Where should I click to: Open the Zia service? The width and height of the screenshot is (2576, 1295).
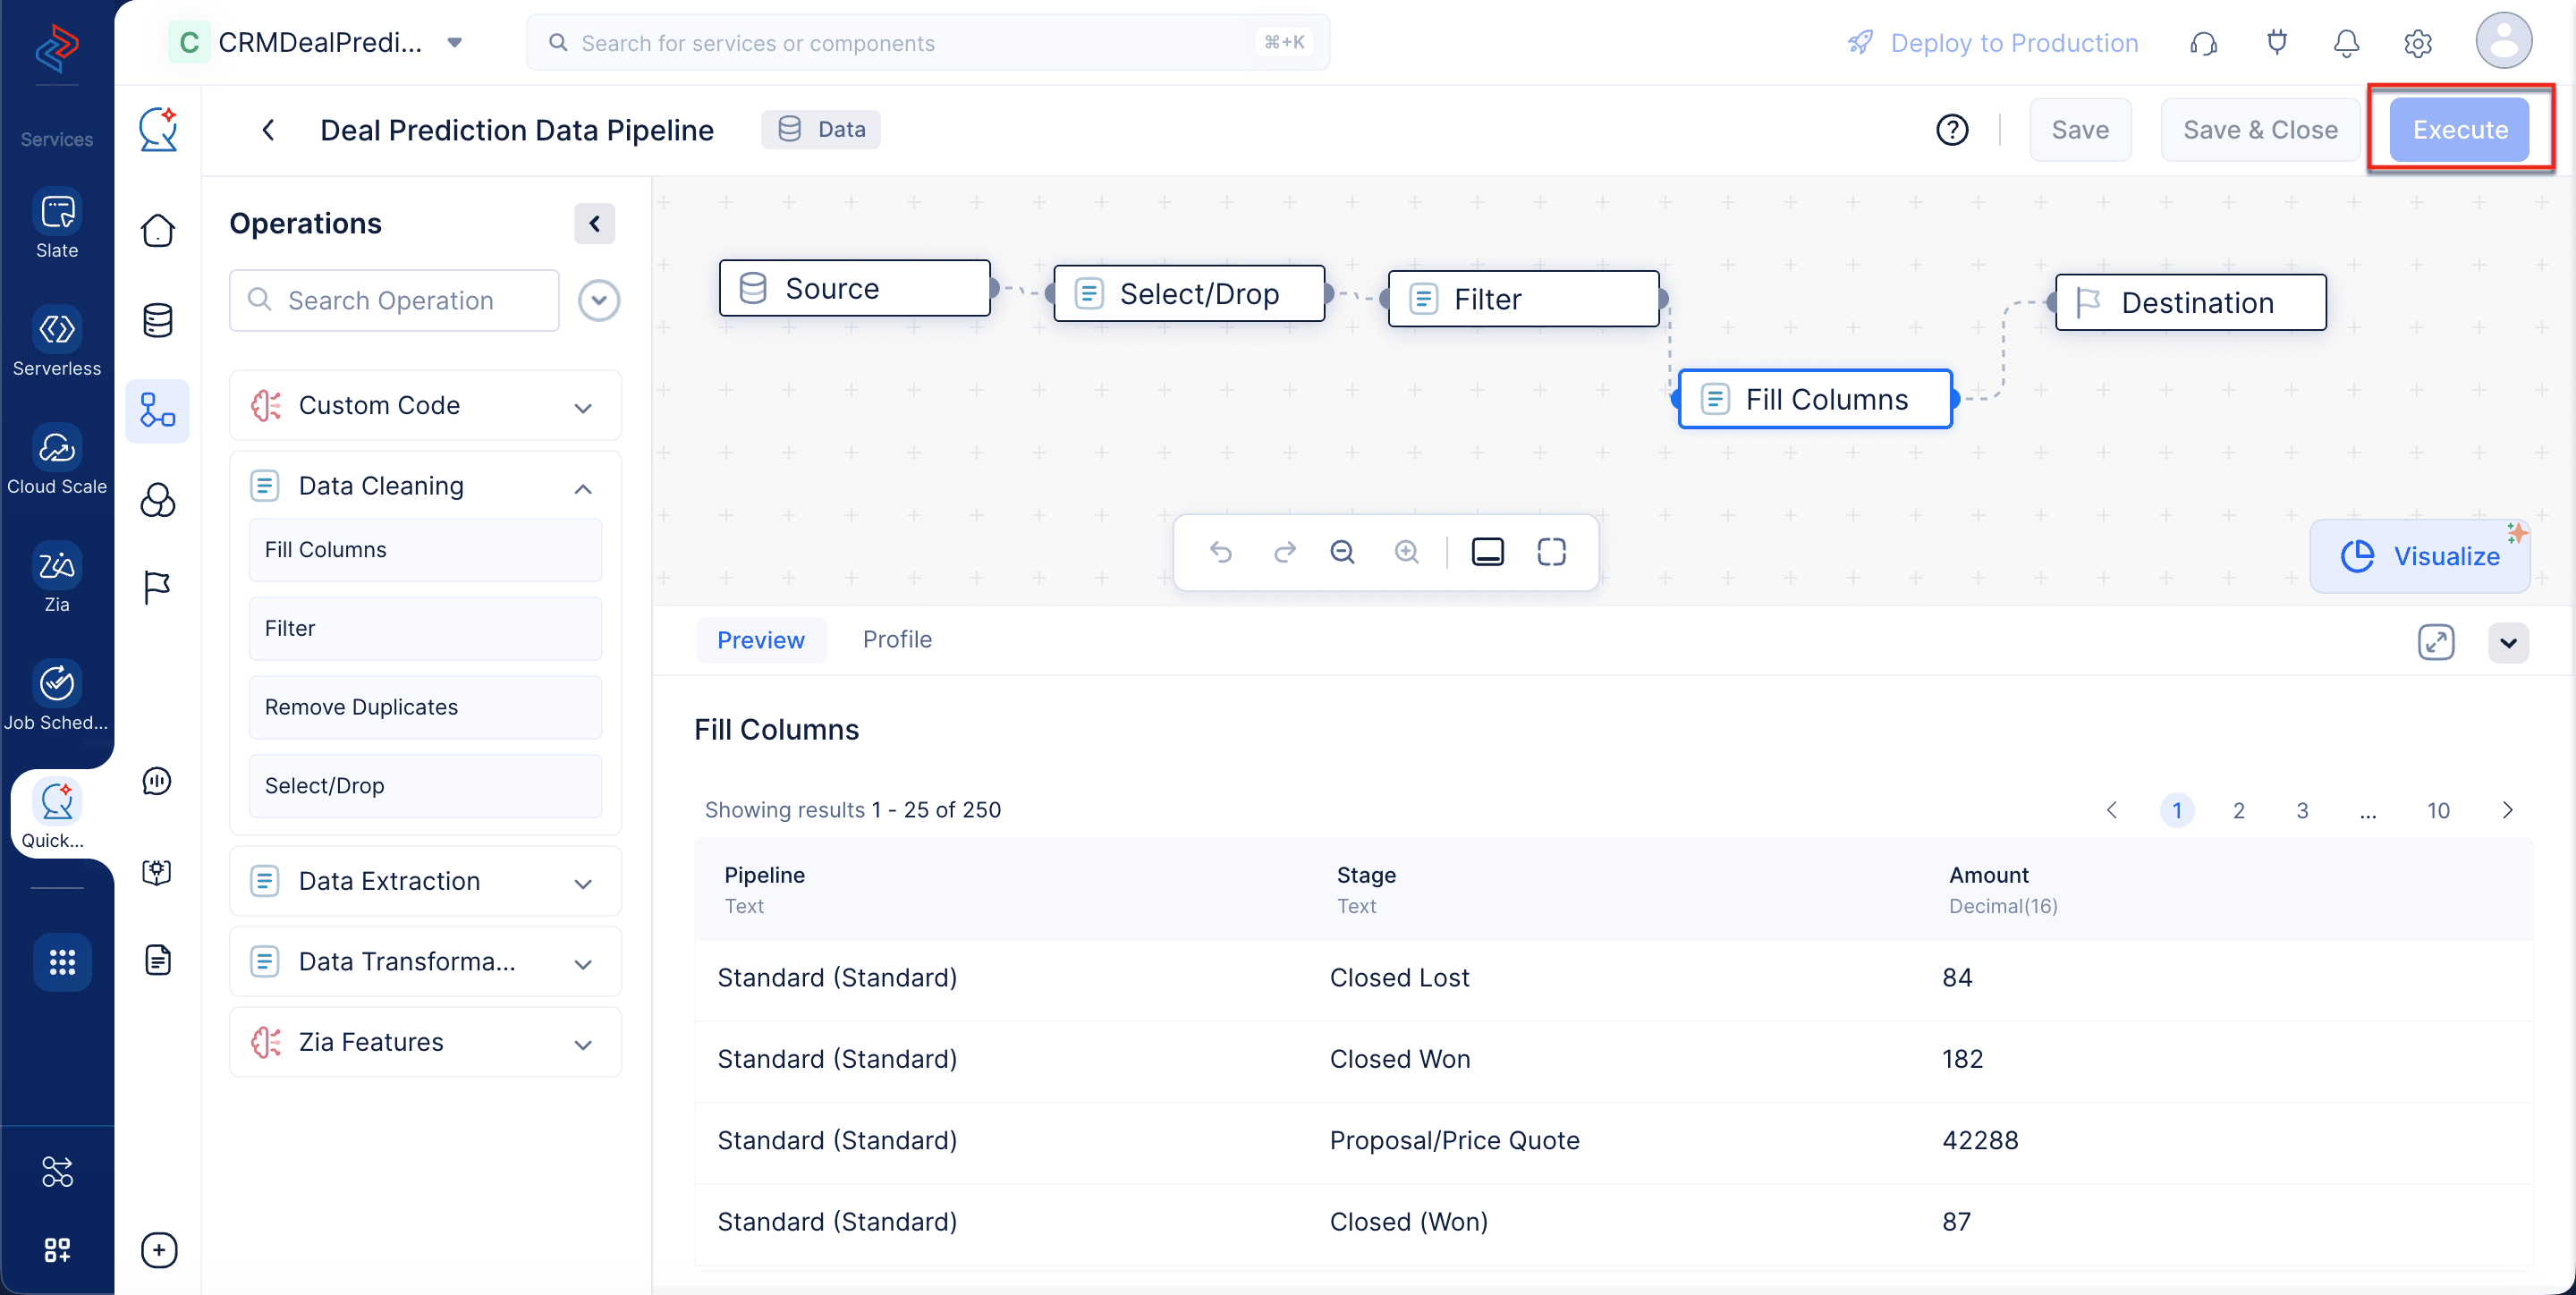click(57, 578)
